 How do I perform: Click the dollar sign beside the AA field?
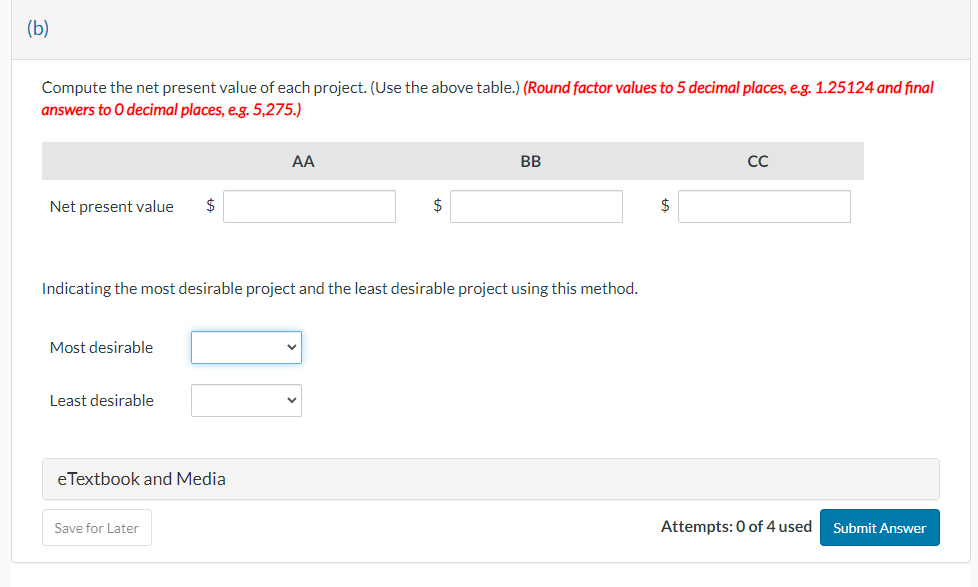pyautogui.click(x=210, y=206)
